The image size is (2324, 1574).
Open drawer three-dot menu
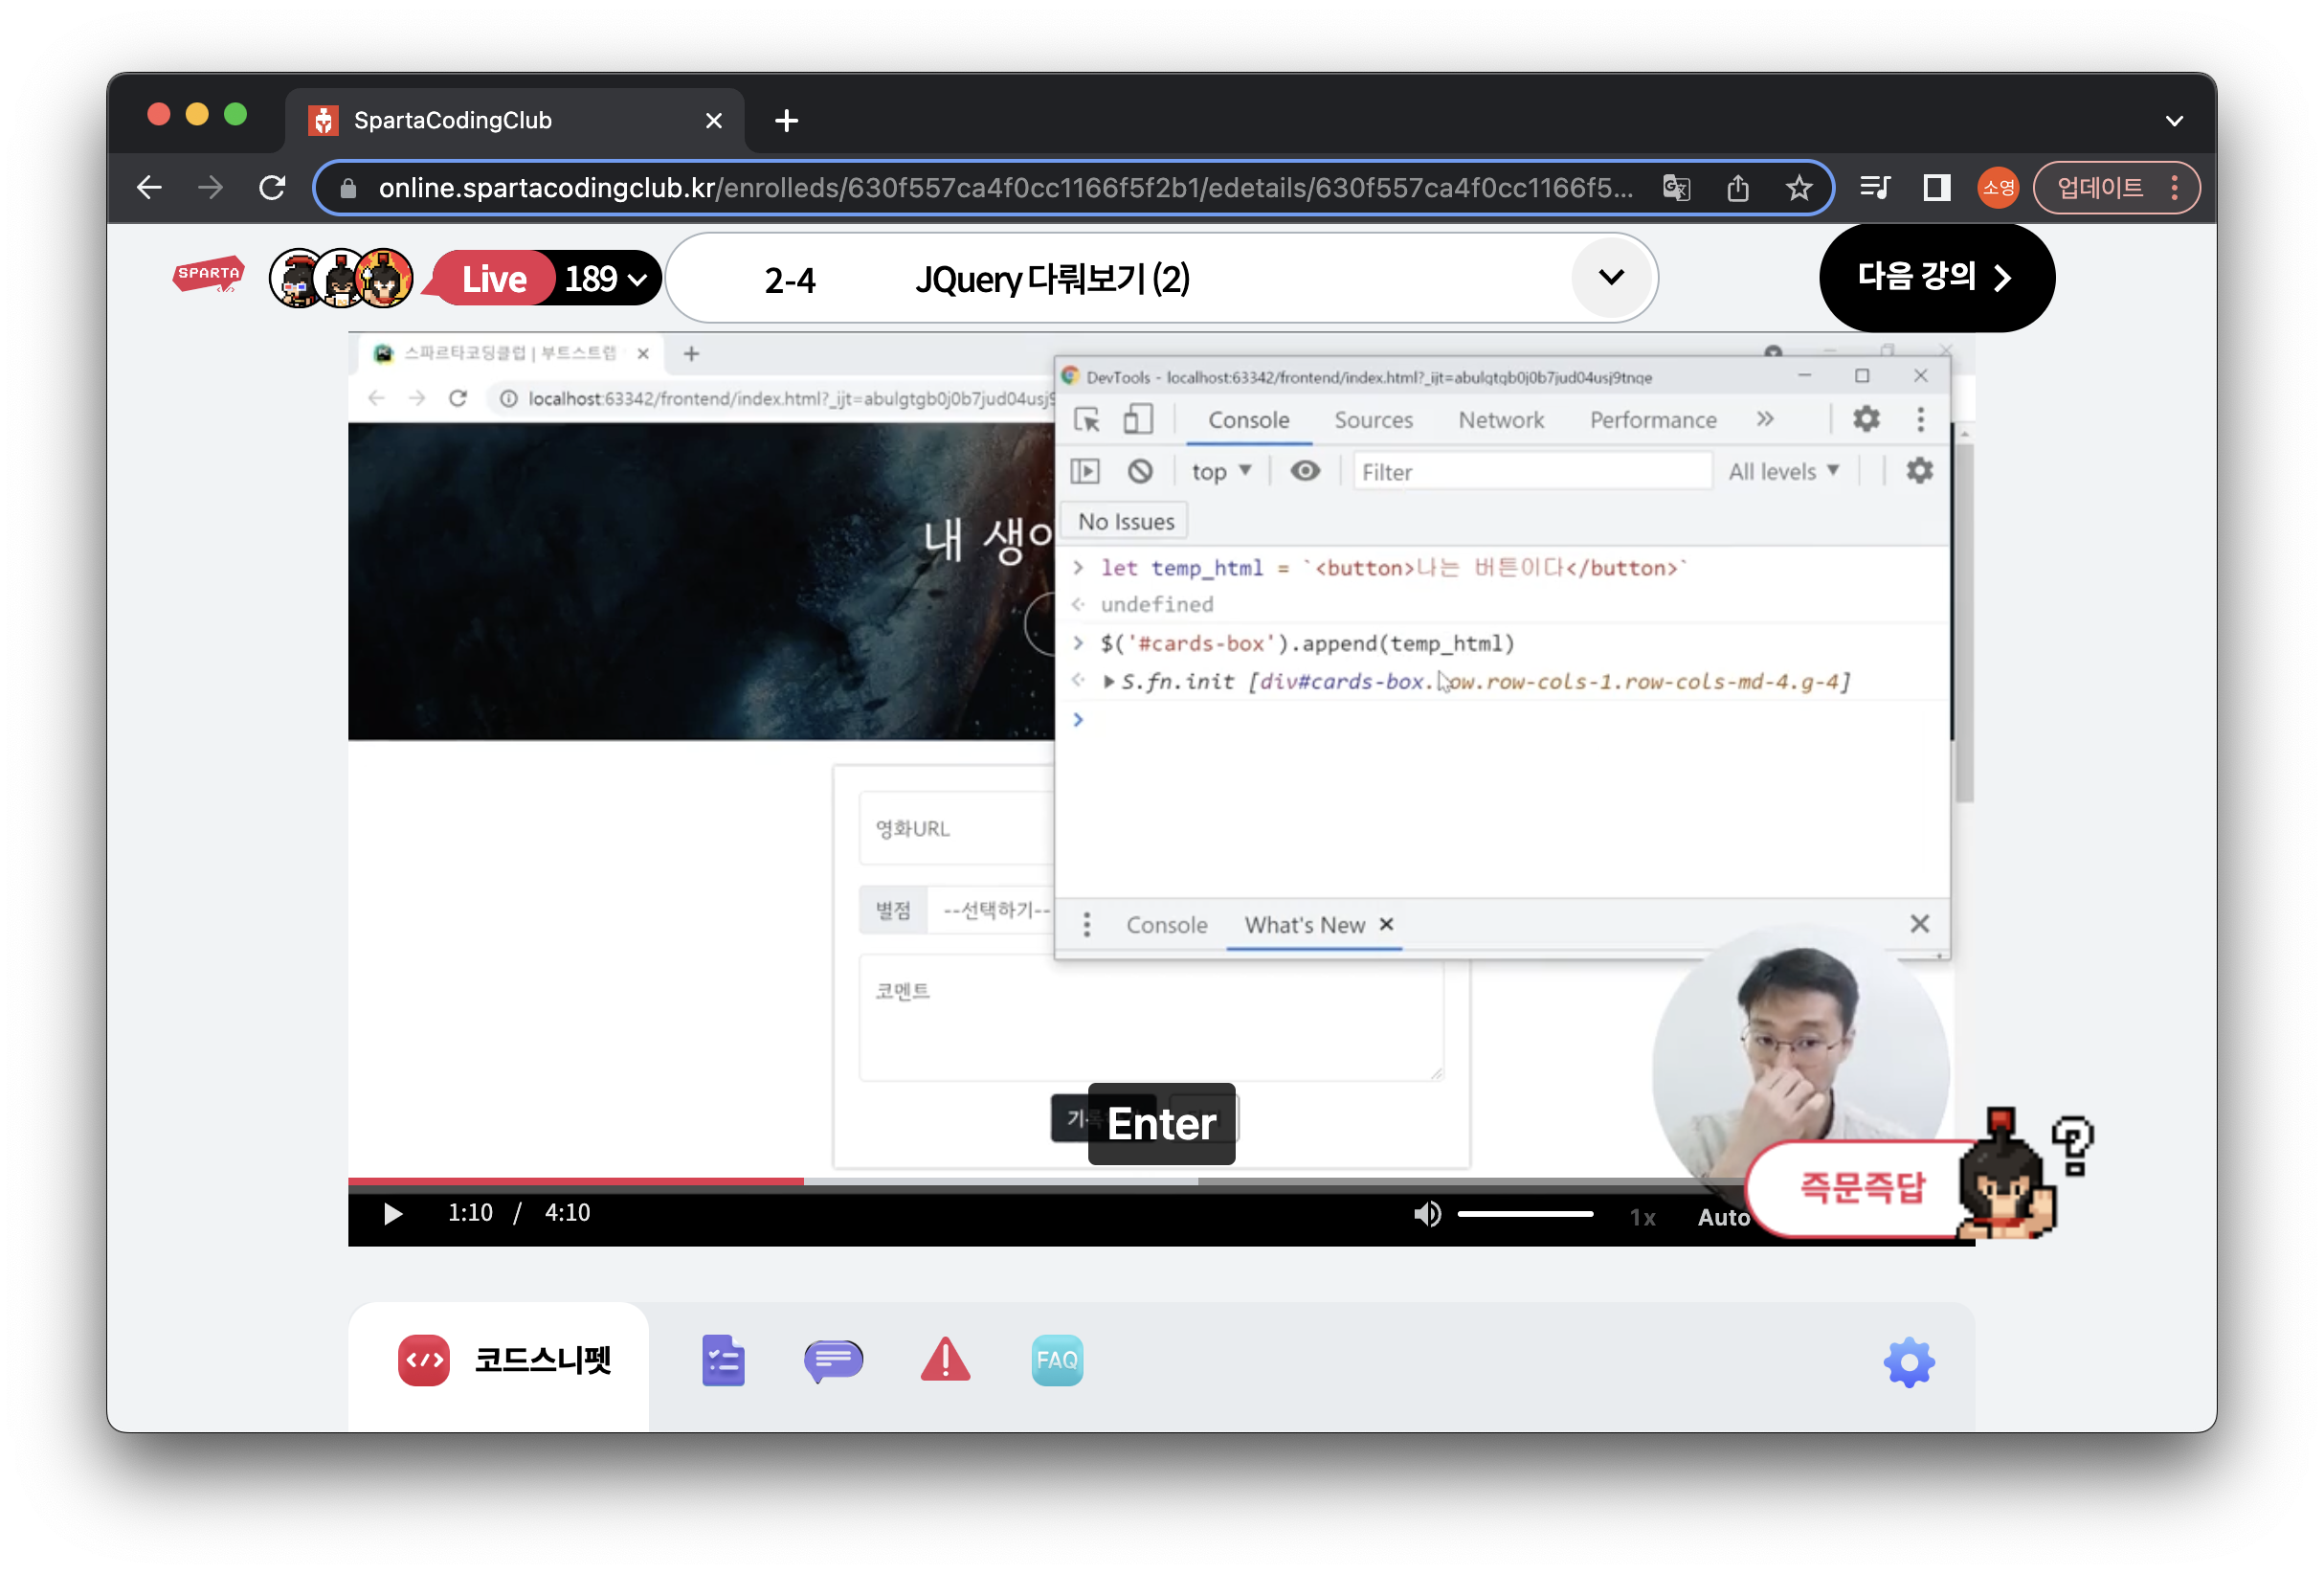[1086, 925]
